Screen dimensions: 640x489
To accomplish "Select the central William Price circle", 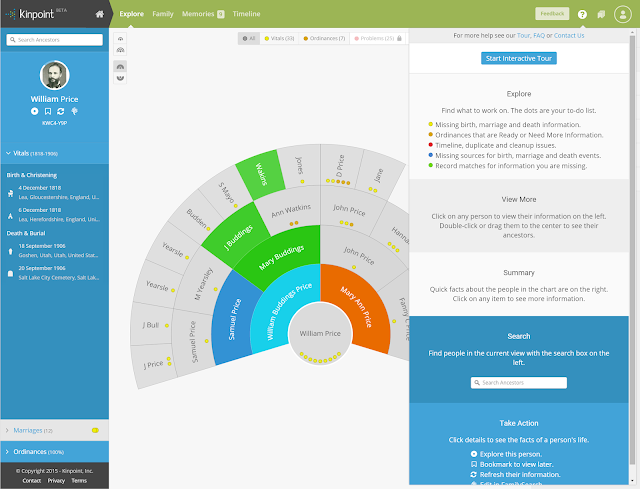I will click(x=320, y=333).
